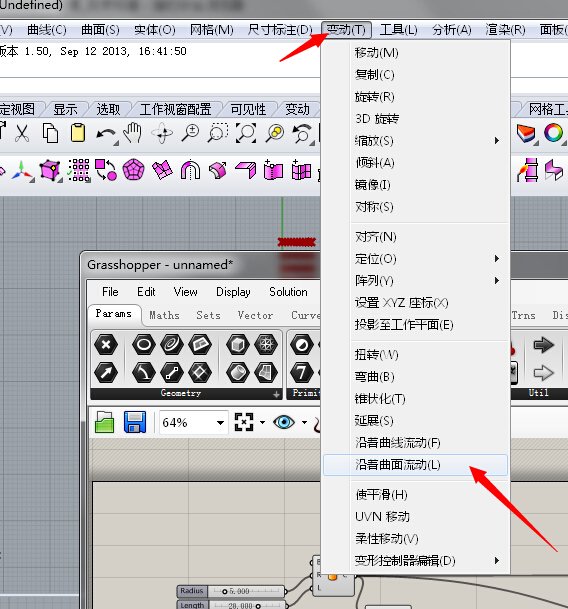Choose 沿着曲面流动(L) from the menu
The width and height of the screenshot is (568, 609).
coord(415,465)
